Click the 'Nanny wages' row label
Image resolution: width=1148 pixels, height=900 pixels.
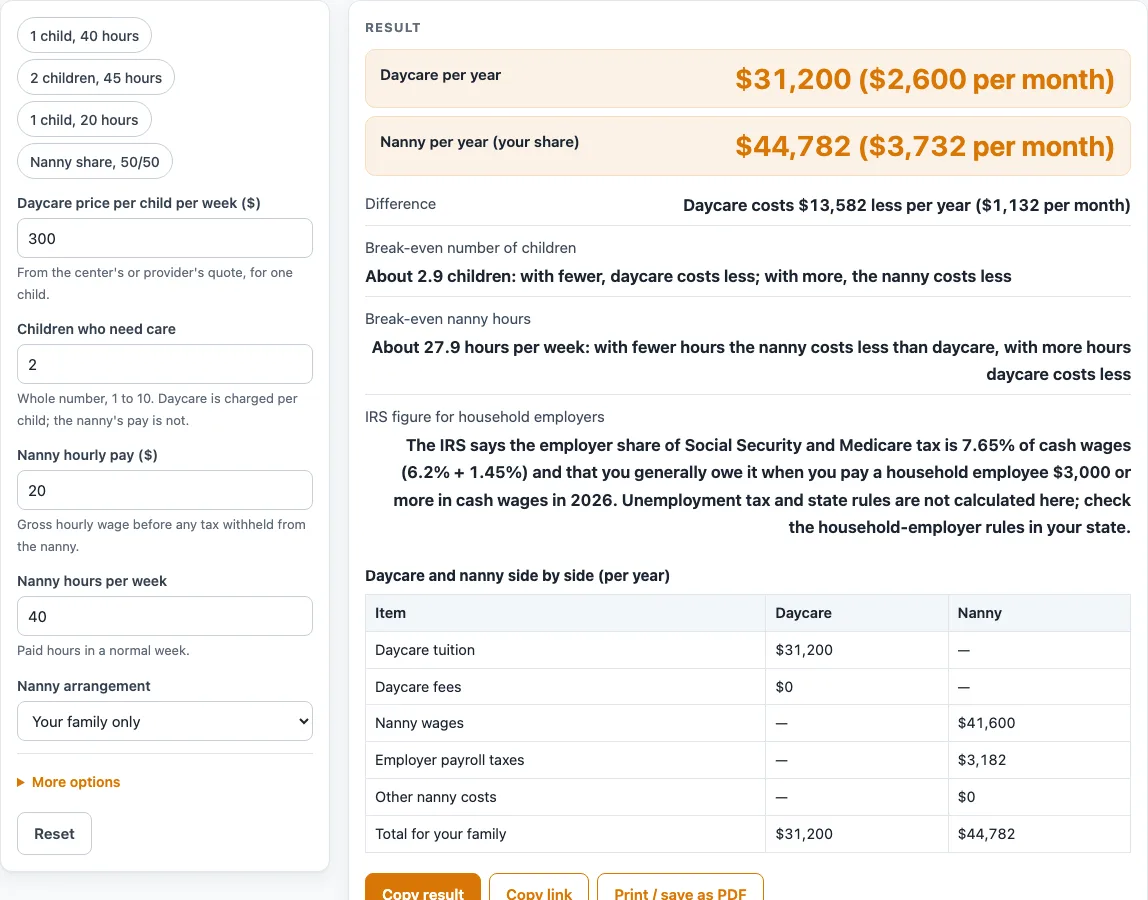420,723
